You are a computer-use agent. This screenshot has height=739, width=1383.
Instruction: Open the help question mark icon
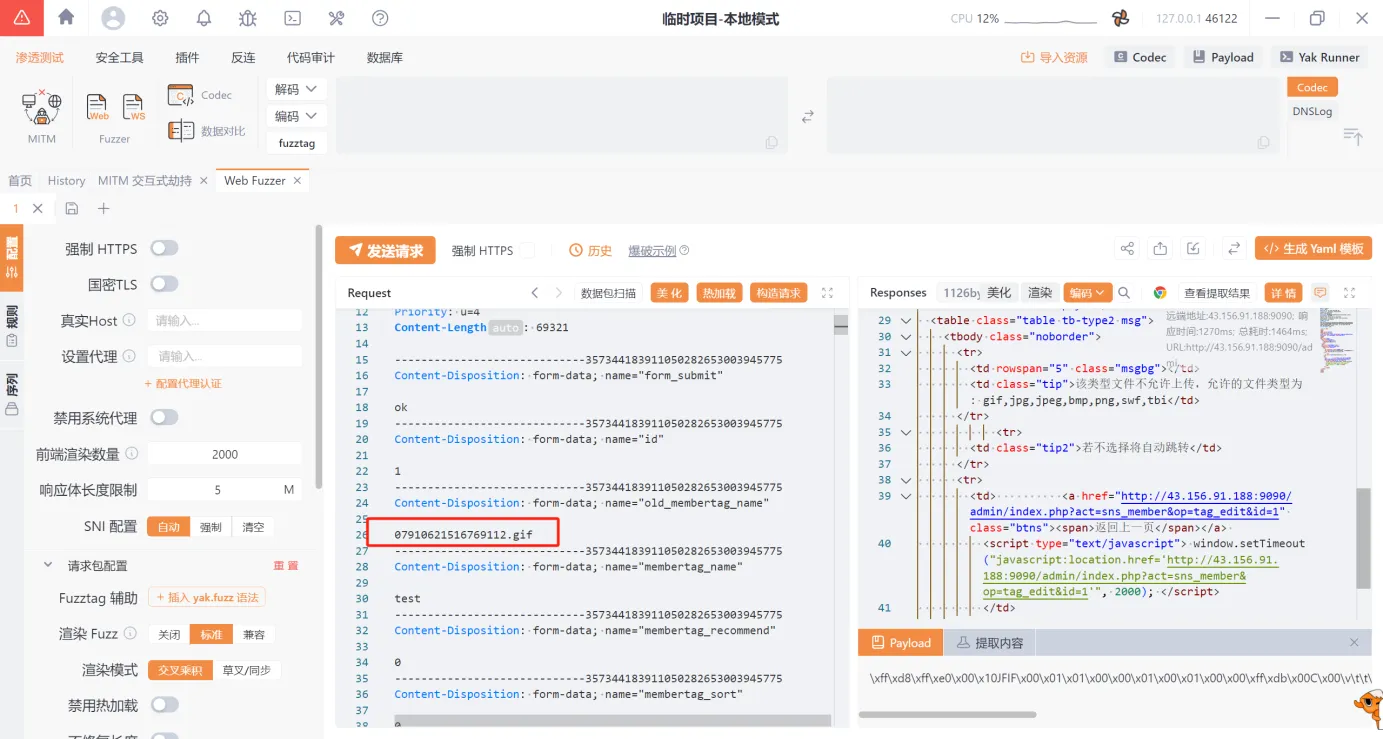coord(380,18)
